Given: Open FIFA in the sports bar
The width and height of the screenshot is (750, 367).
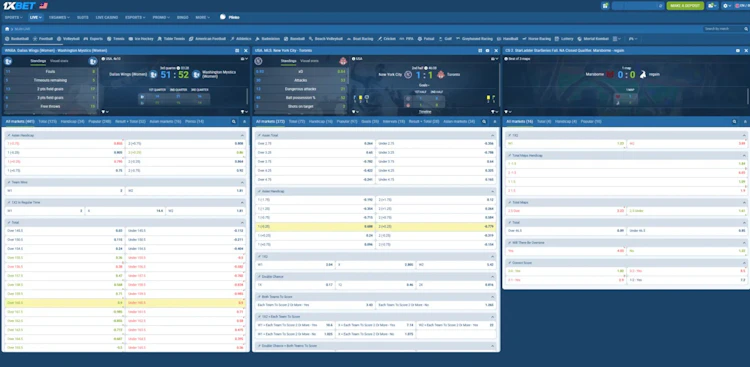Looking at the screenshot, I should [x=407, y=39].
